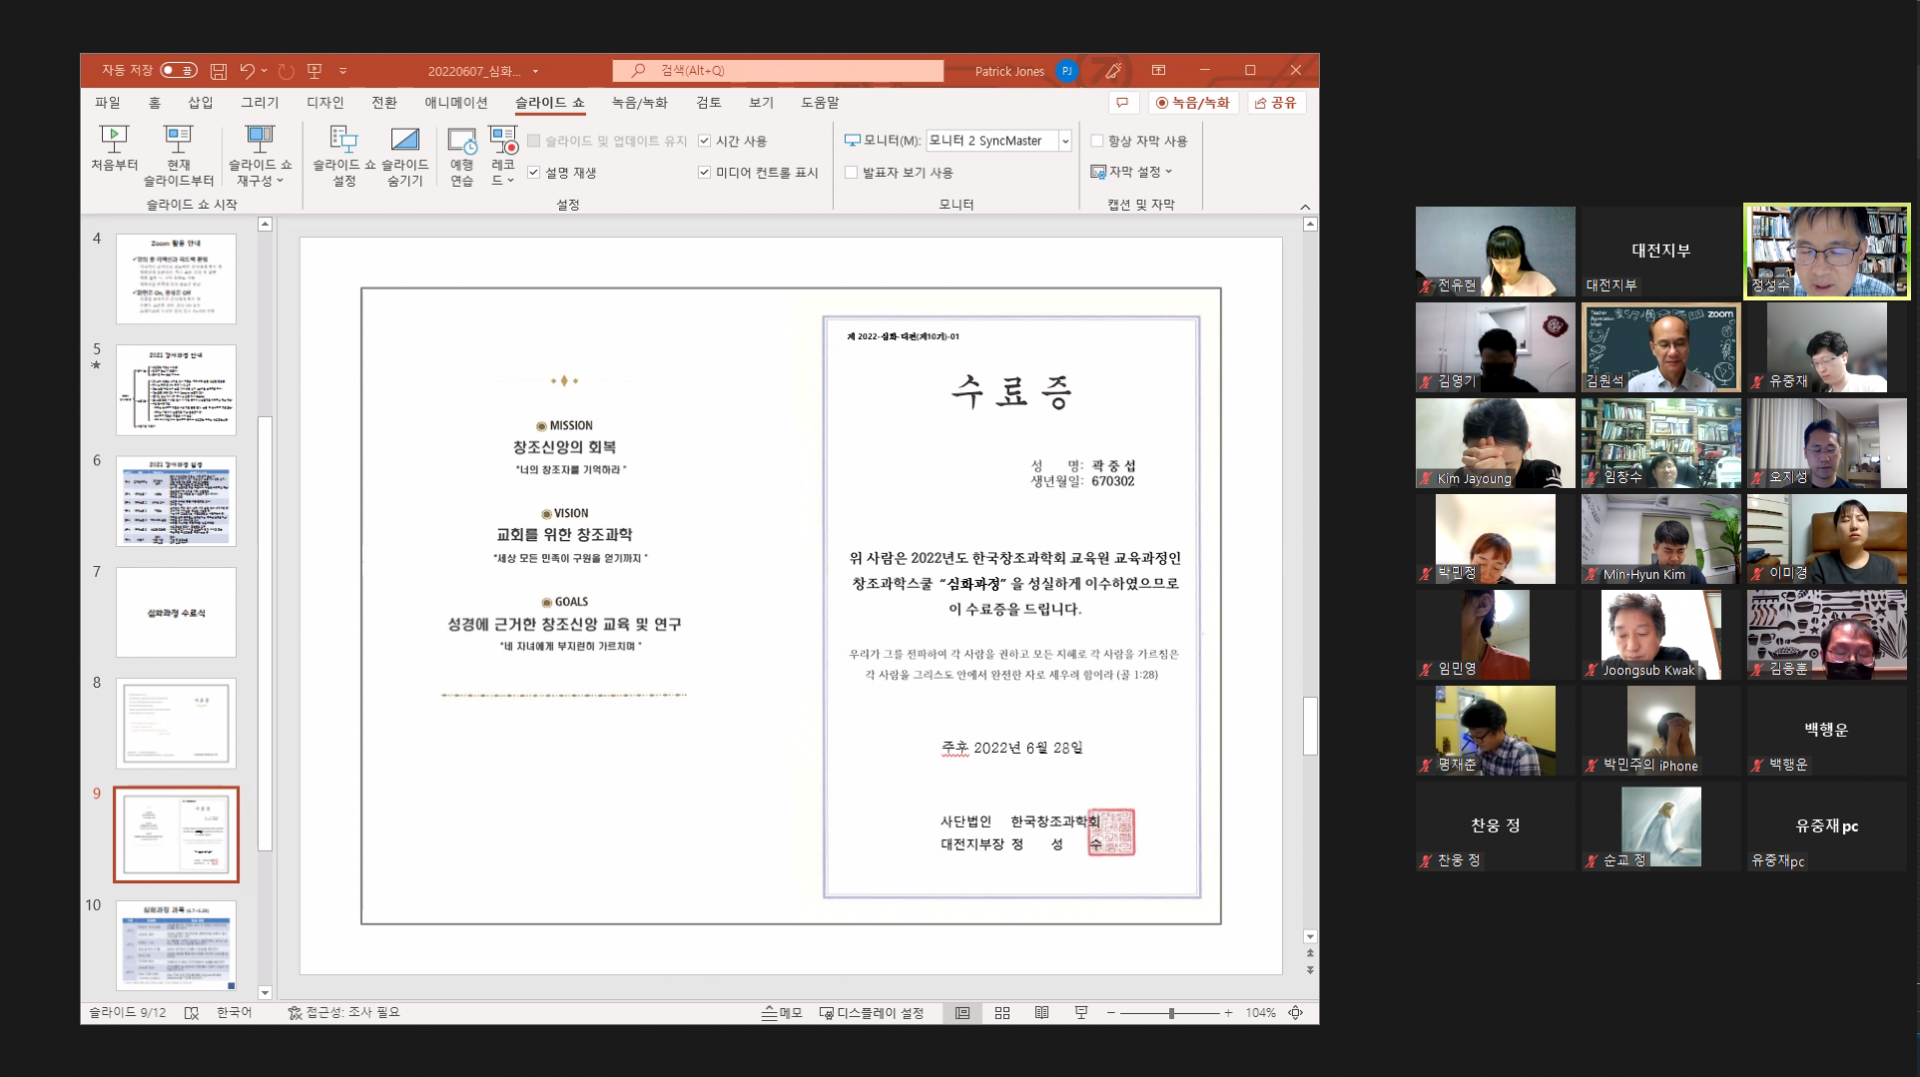This screenshot has height=1077, width=1920.
Task: Switch to Slide Sorter view in the status bar
Action: 1002,1013
